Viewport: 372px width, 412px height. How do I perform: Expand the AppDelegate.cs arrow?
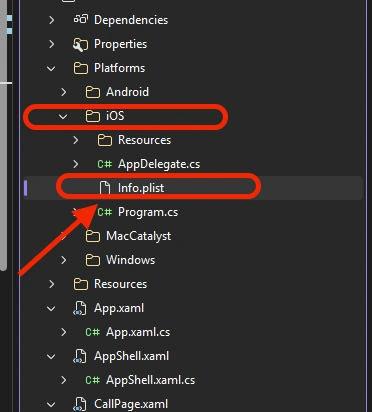click(75, 164)
